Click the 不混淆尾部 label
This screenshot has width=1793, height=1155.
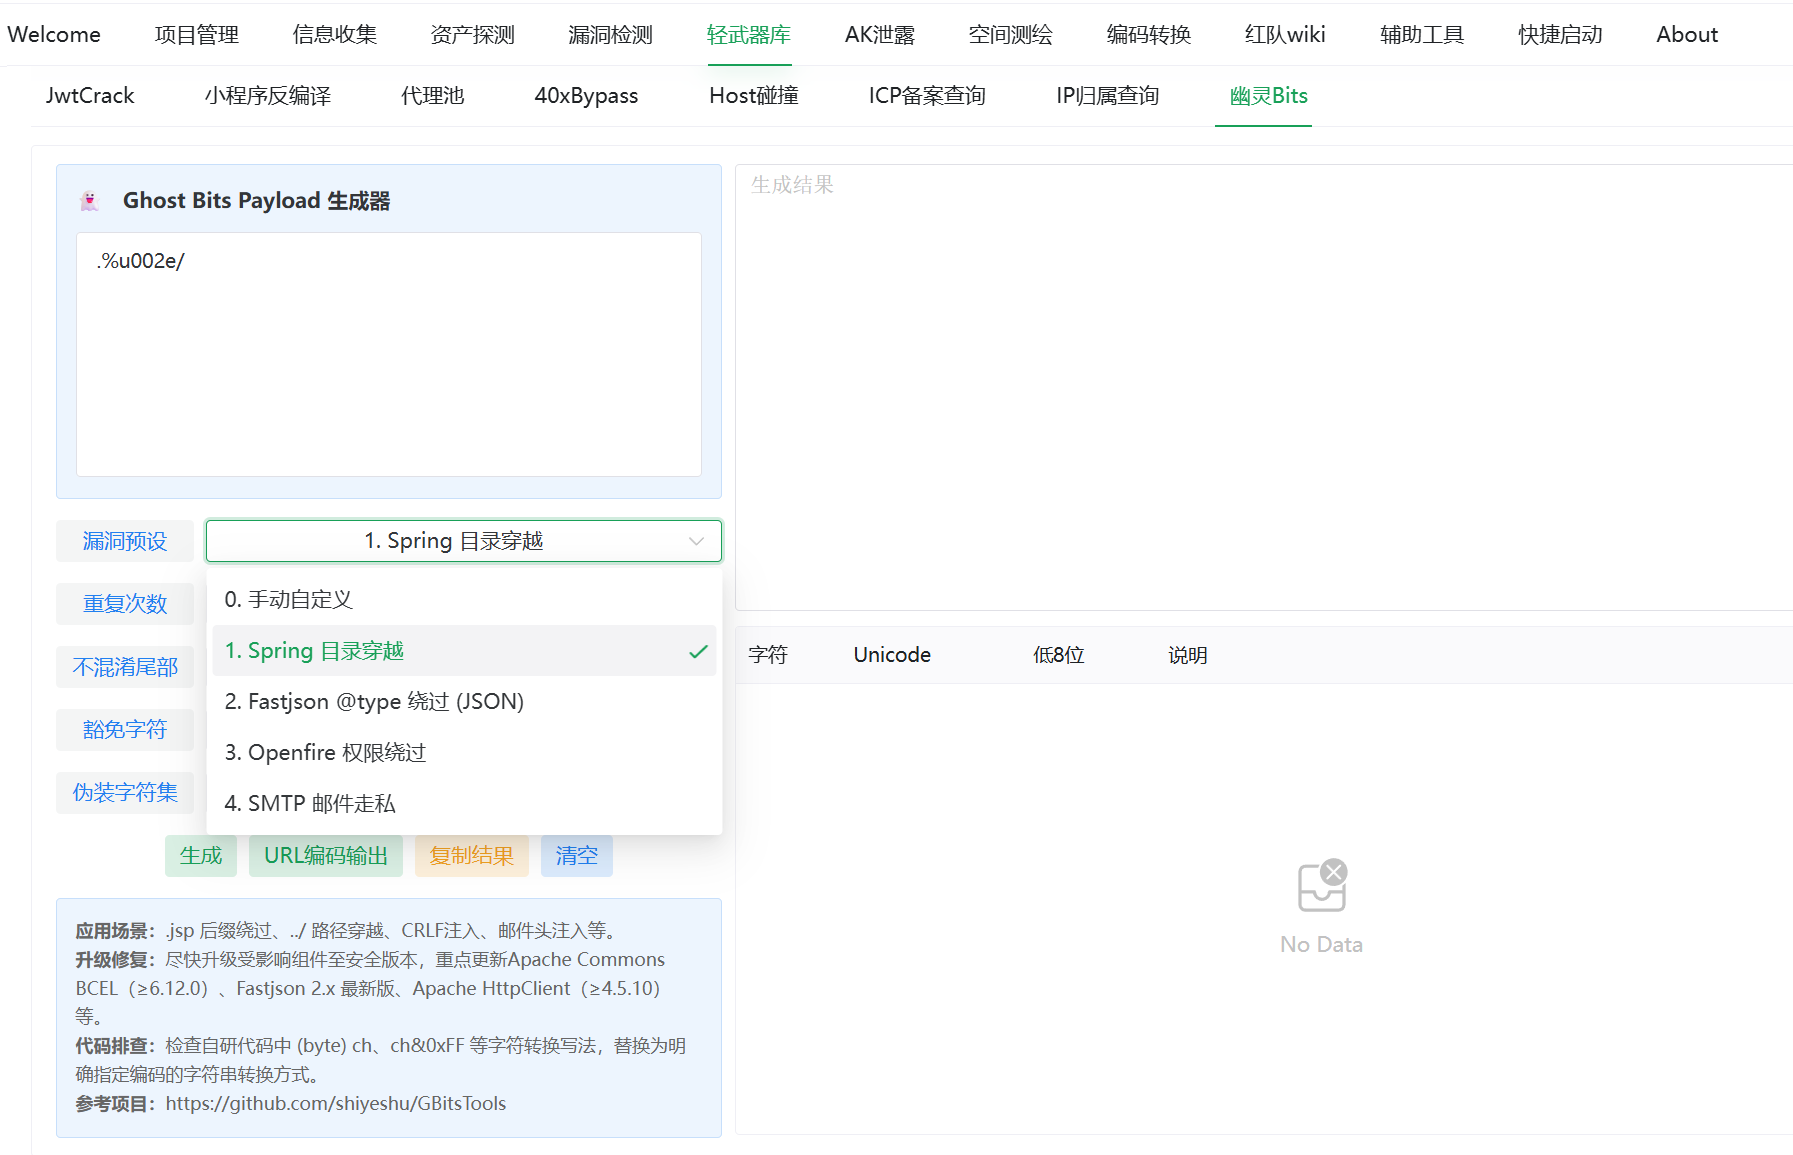125,667
